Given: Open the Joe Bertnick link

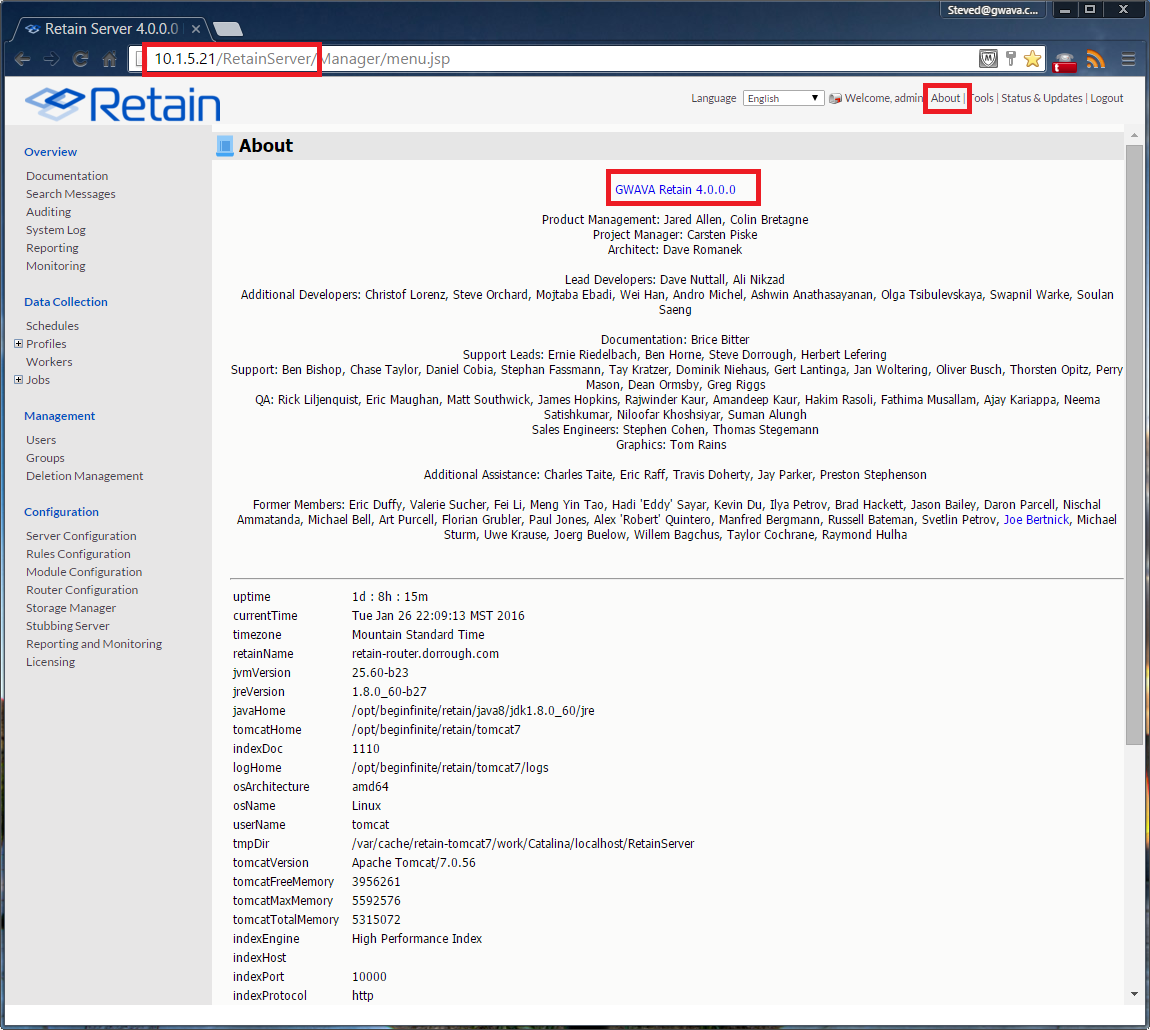Looking at the screenshot, I should click(x=1036, y=519).
